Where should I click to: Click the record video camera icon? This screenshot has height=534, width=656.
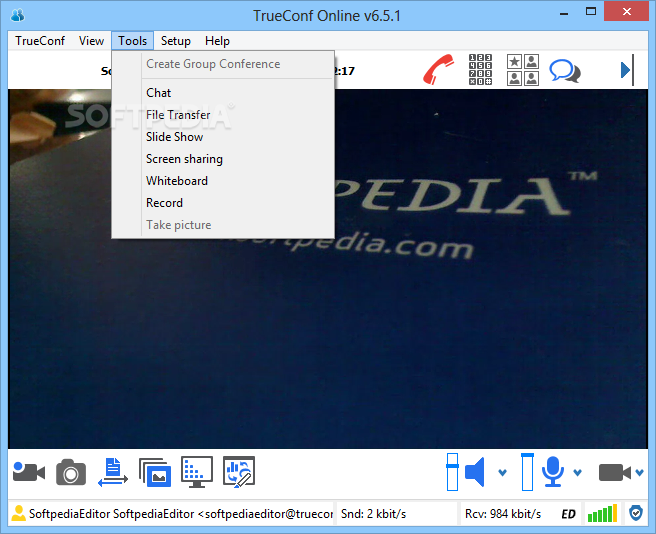click(x=28, y=472)
